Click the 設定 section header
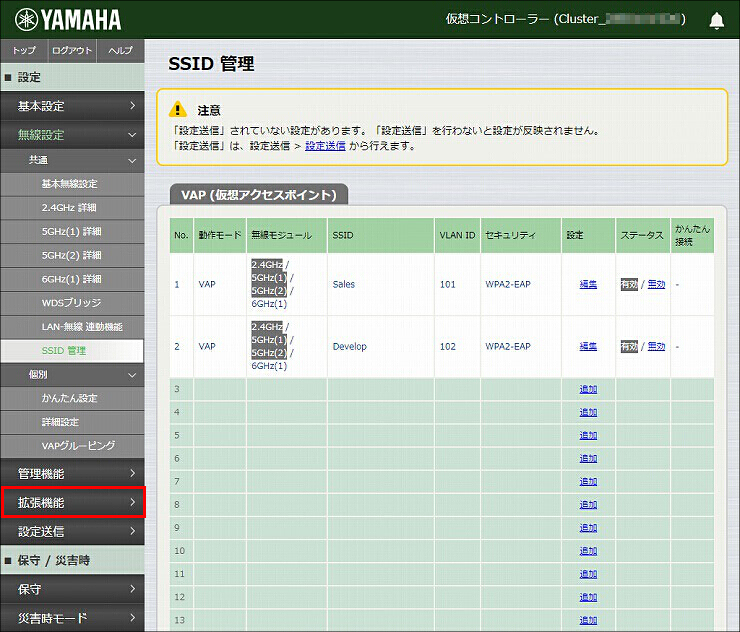The width and height of the screenshot is (740, 632). point(72,77)
